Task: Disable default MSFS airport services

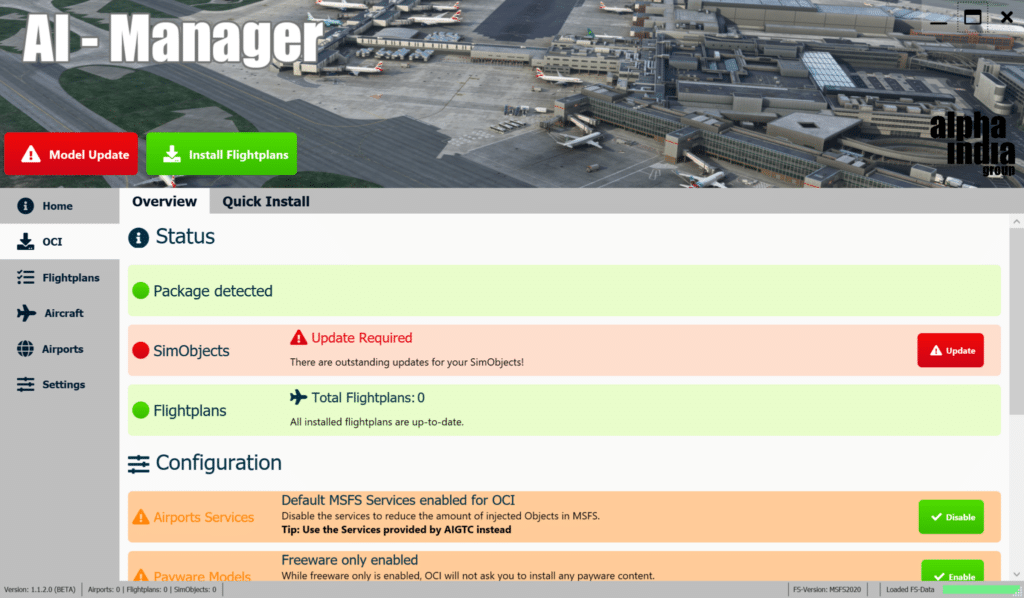Action: [950, 517]
